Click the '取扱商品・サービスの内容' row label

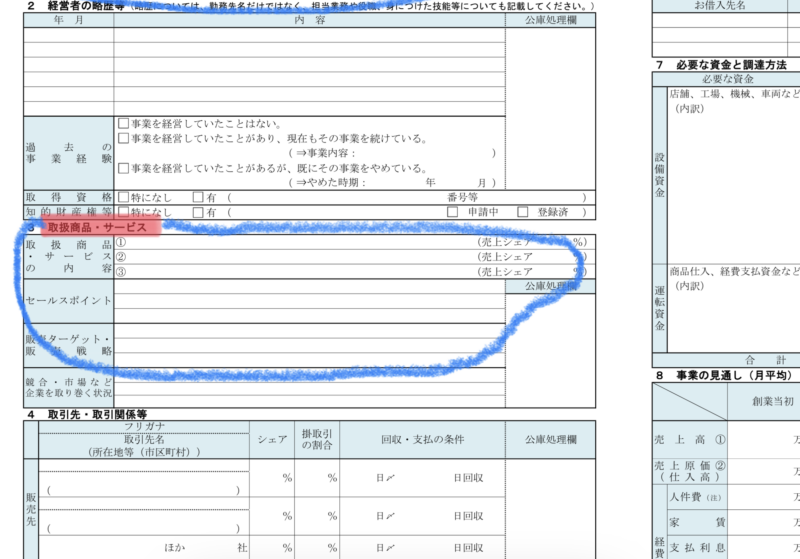(68, 257)
